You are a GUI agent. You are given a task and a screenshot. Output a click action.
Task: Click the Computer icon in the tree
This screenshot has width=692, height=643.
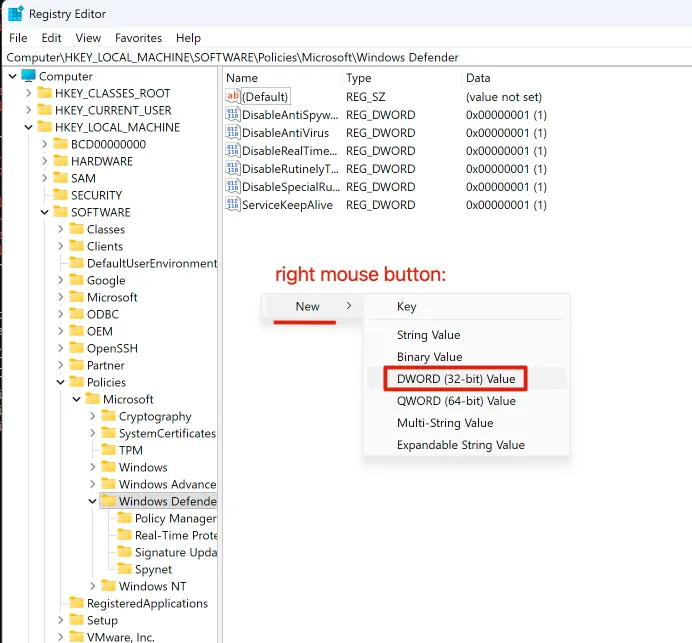coord(28,76)
